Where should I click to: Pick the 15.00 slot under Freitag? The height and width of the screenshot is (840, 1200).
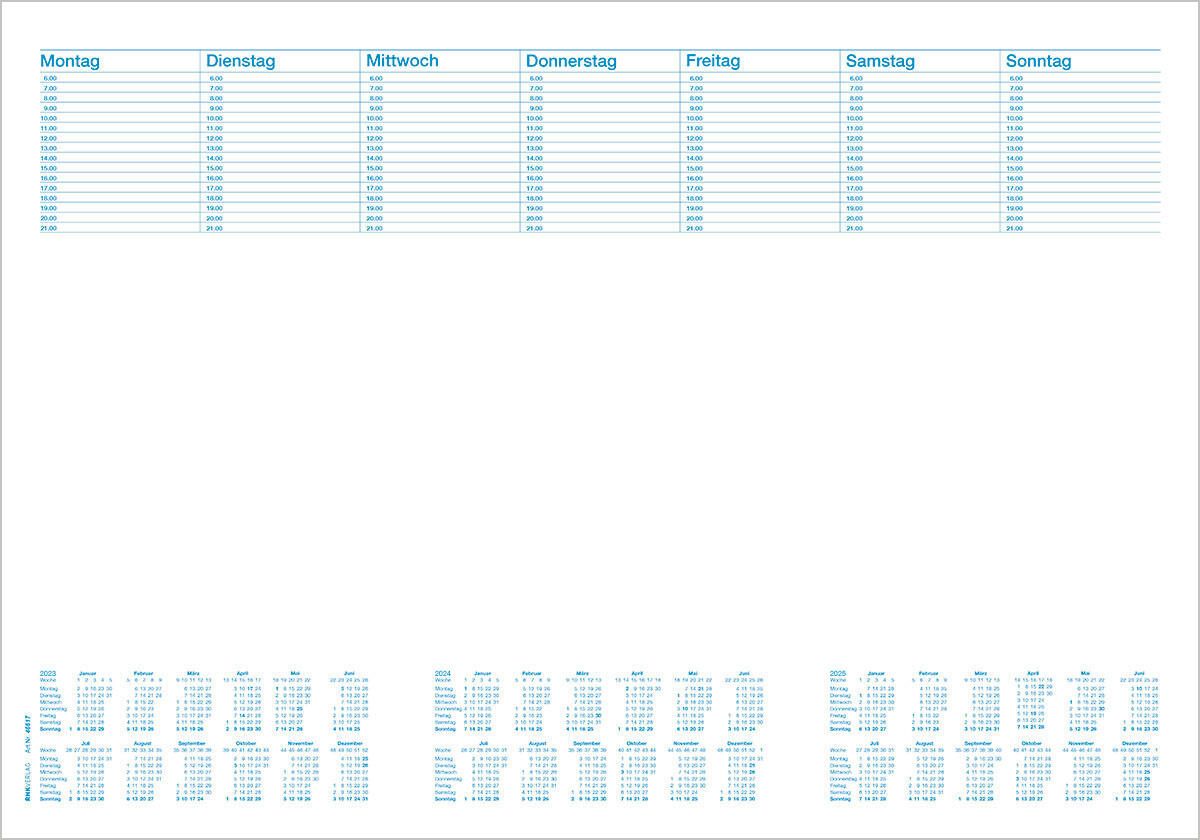click(760, 168)
